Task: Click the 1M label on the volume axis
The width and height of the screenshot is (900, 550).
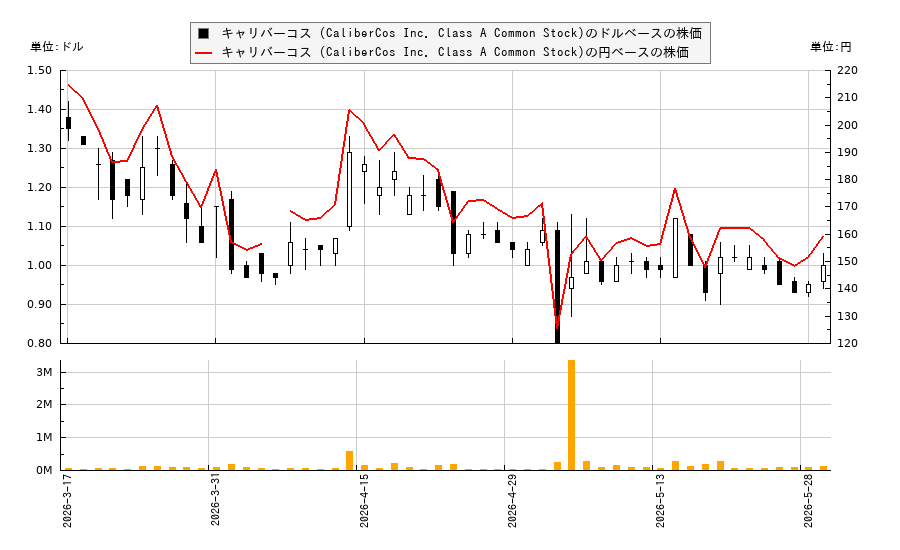Action: (44, 437)
